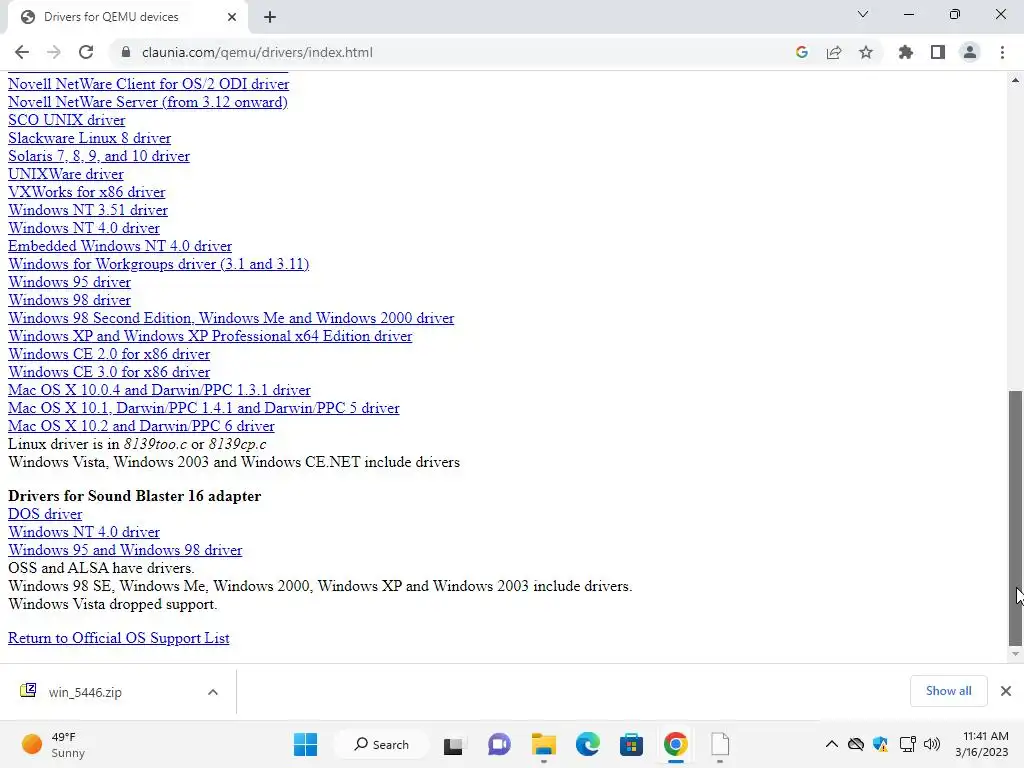Image resolution: width=1024 pixels, height=768 pixels.
Task: Open the network Windows 95 driver link
Action: point(69,282)
